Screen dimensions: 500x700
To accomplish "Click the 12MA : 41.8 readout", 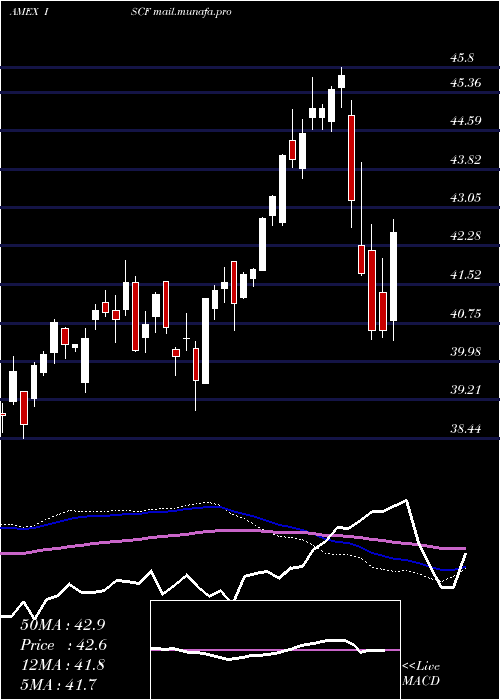I will click(63, 665).
